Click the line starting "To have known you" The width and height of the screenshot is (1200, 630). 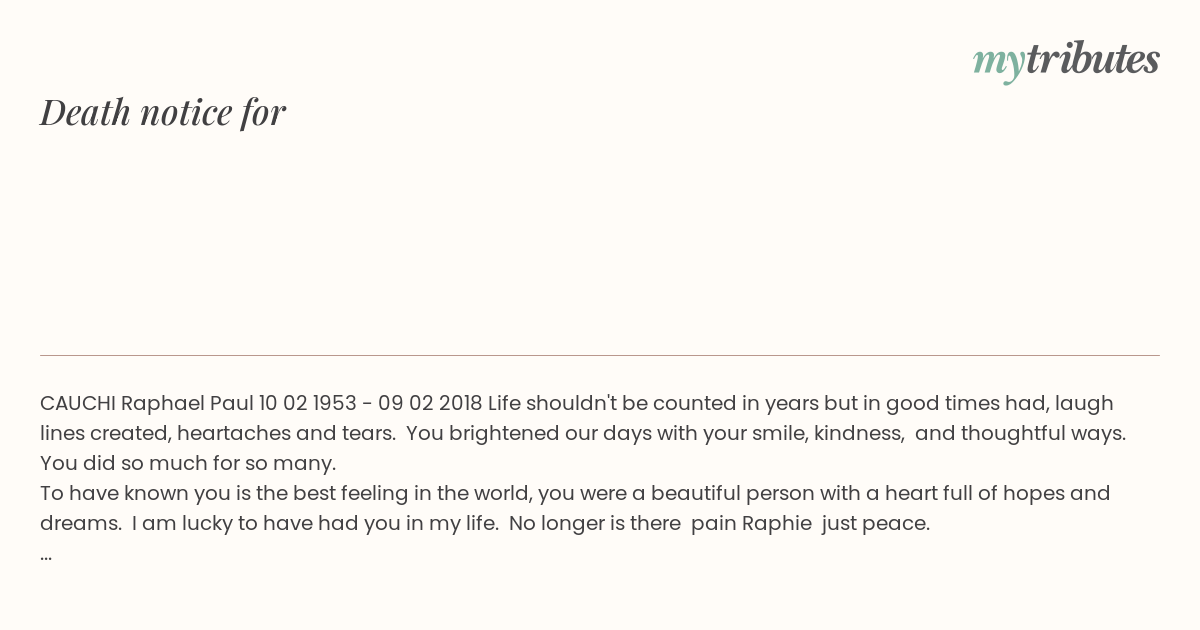click(x=575, y=493)
